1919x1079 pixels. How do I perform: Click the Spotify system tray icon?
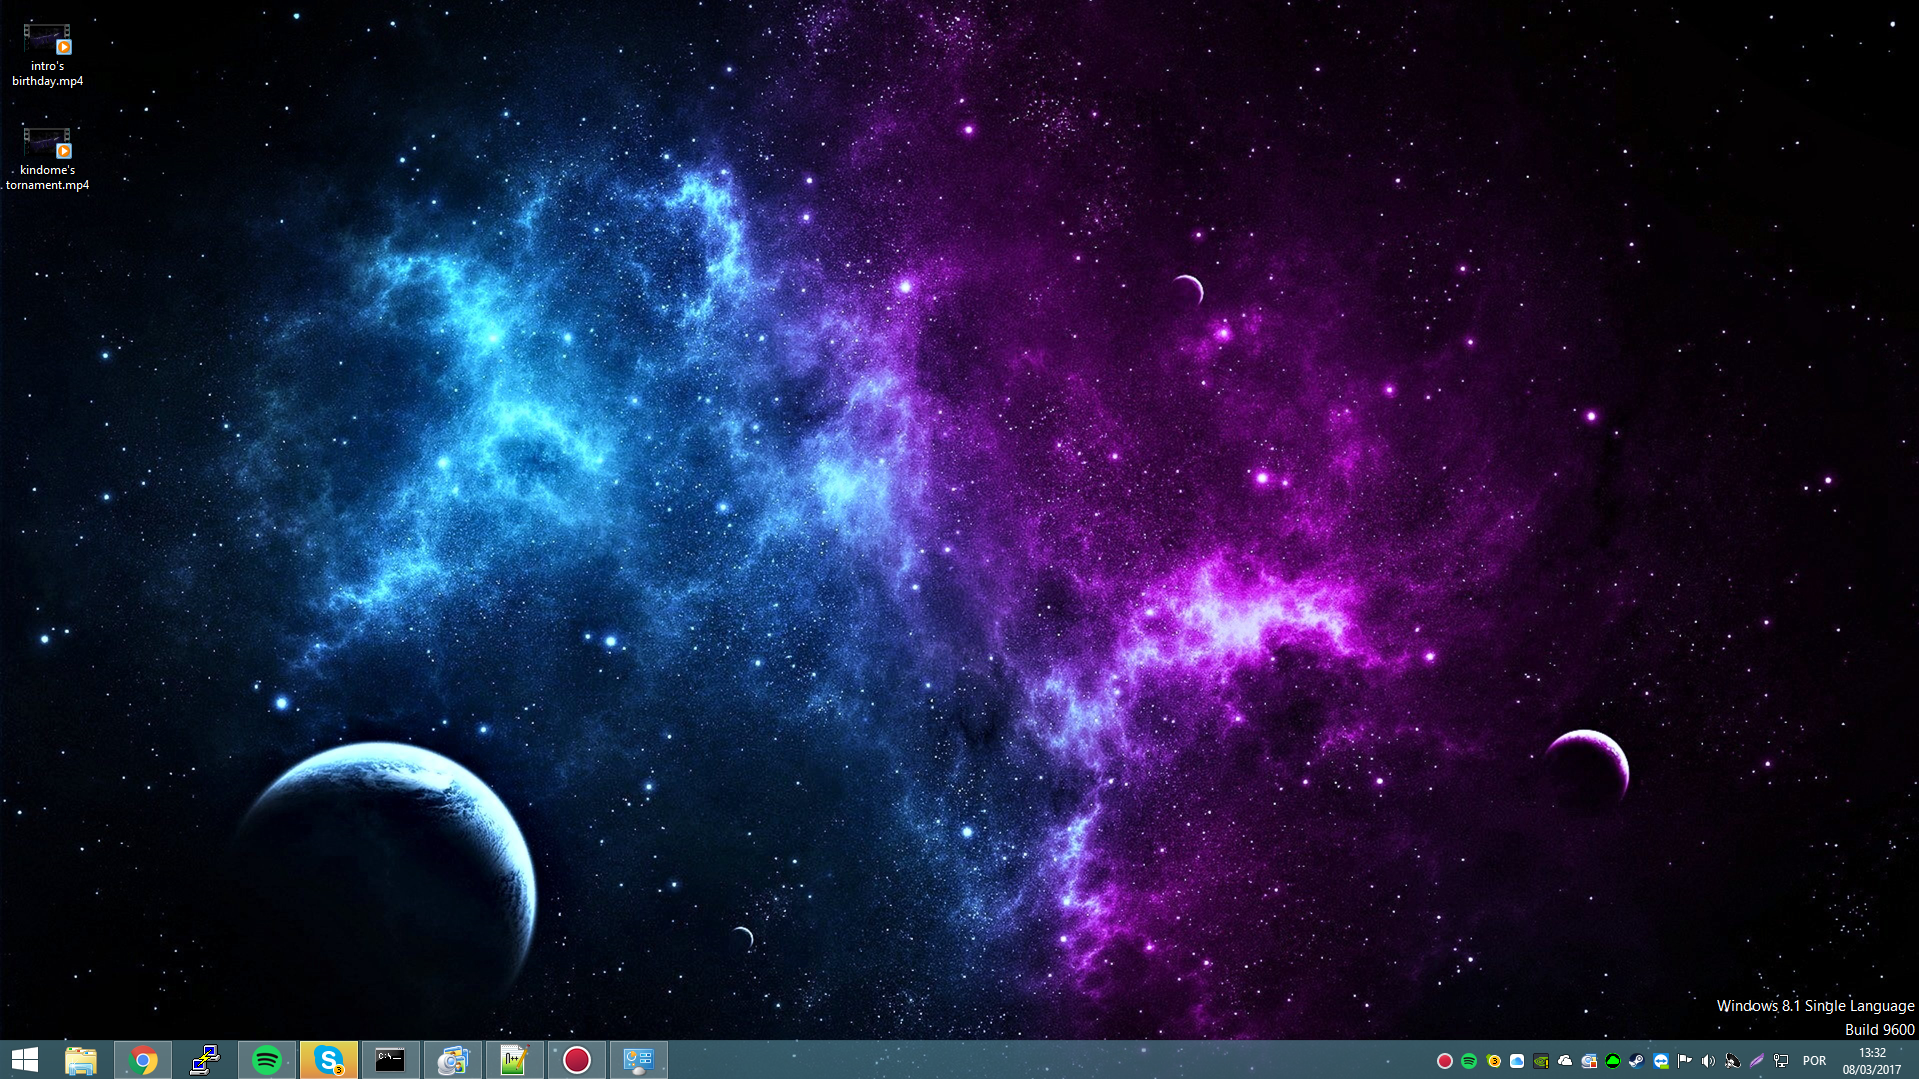pos(1469,1061)
